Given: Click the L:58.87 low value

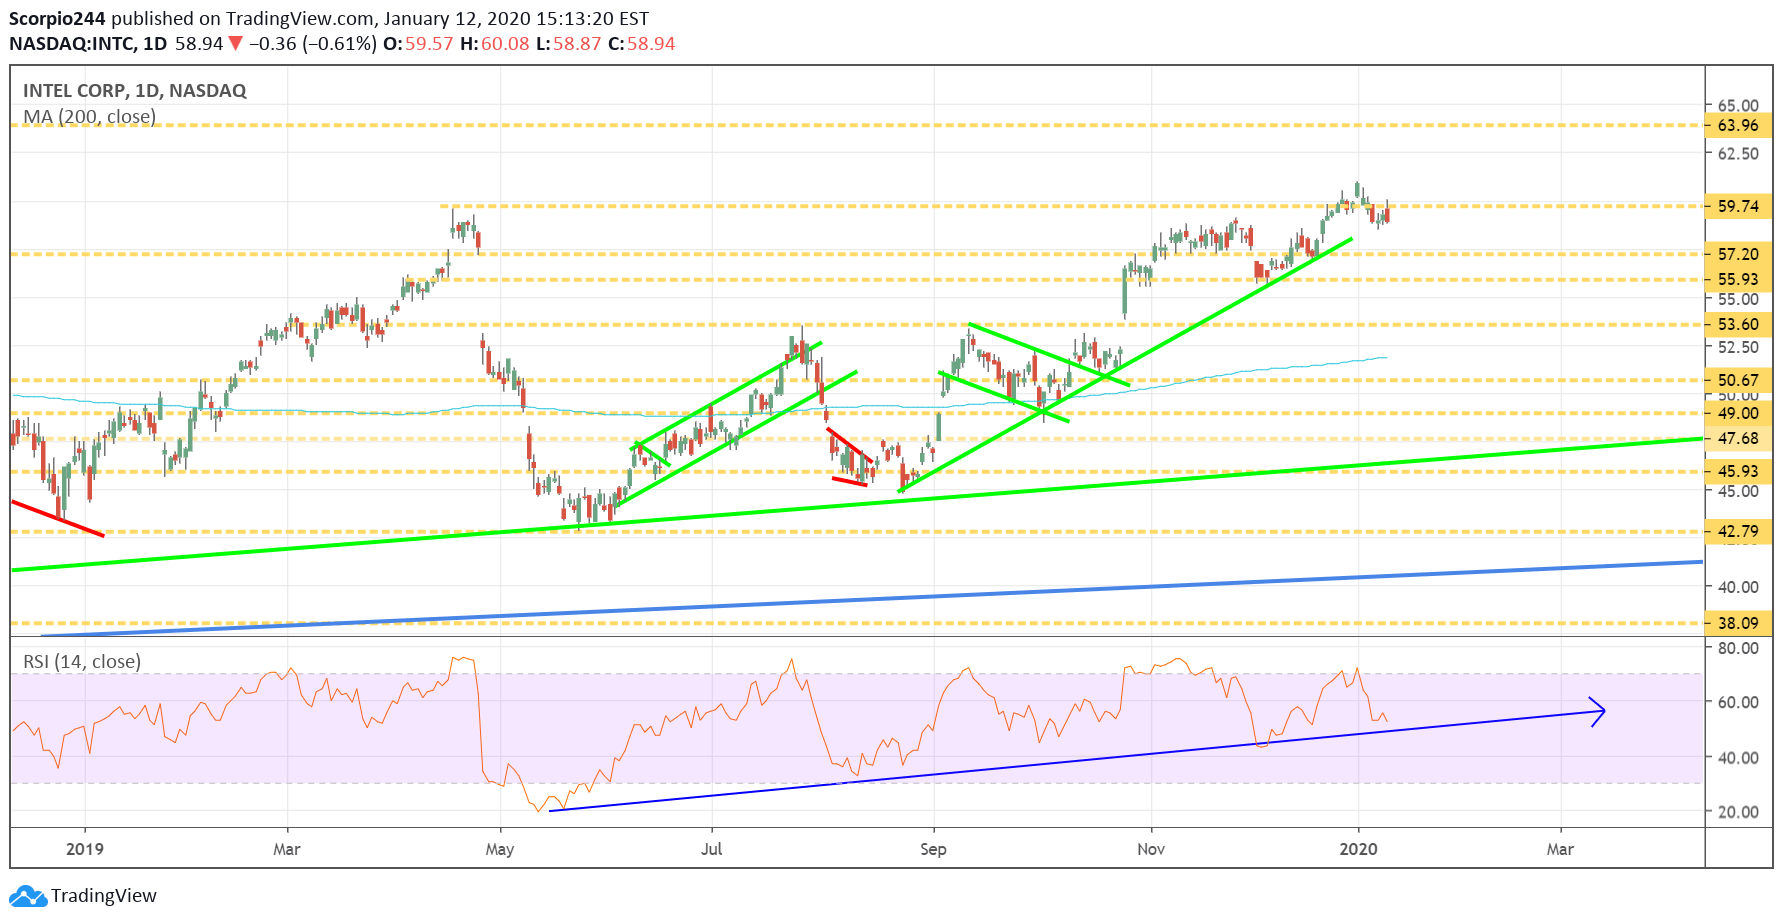Looking at the screenshot, I should pos(568,44).
